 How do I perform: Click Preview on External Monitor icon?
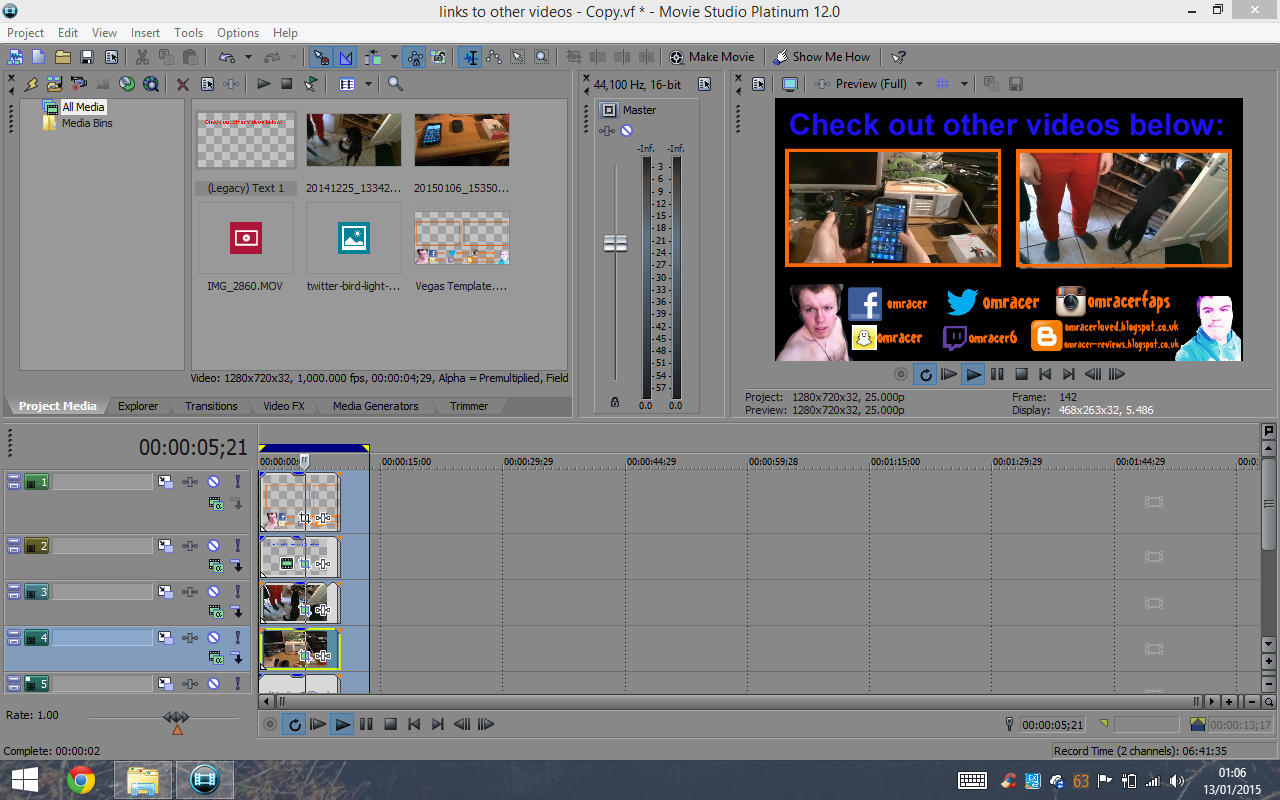click(789, 84)
